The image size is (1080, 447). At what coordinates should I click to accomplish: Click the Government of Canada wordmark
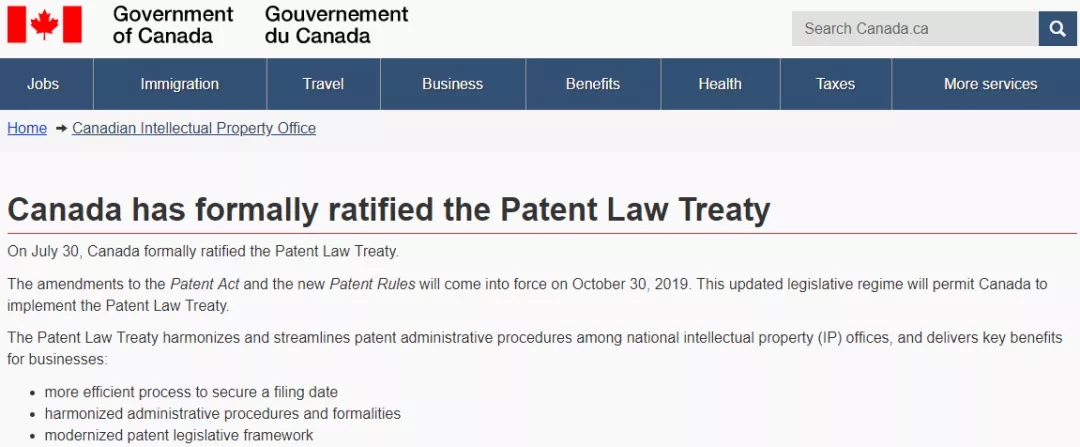(173, 25)
